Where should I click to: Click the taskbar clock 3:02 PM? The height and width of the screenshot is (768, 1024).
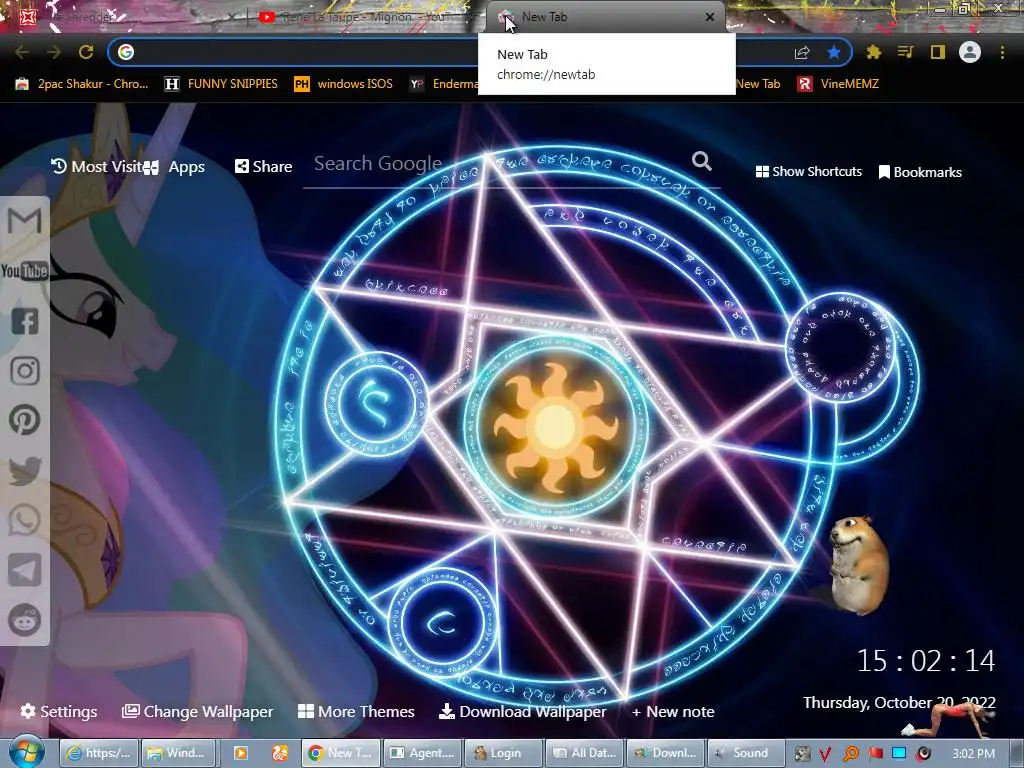point(974,754)
